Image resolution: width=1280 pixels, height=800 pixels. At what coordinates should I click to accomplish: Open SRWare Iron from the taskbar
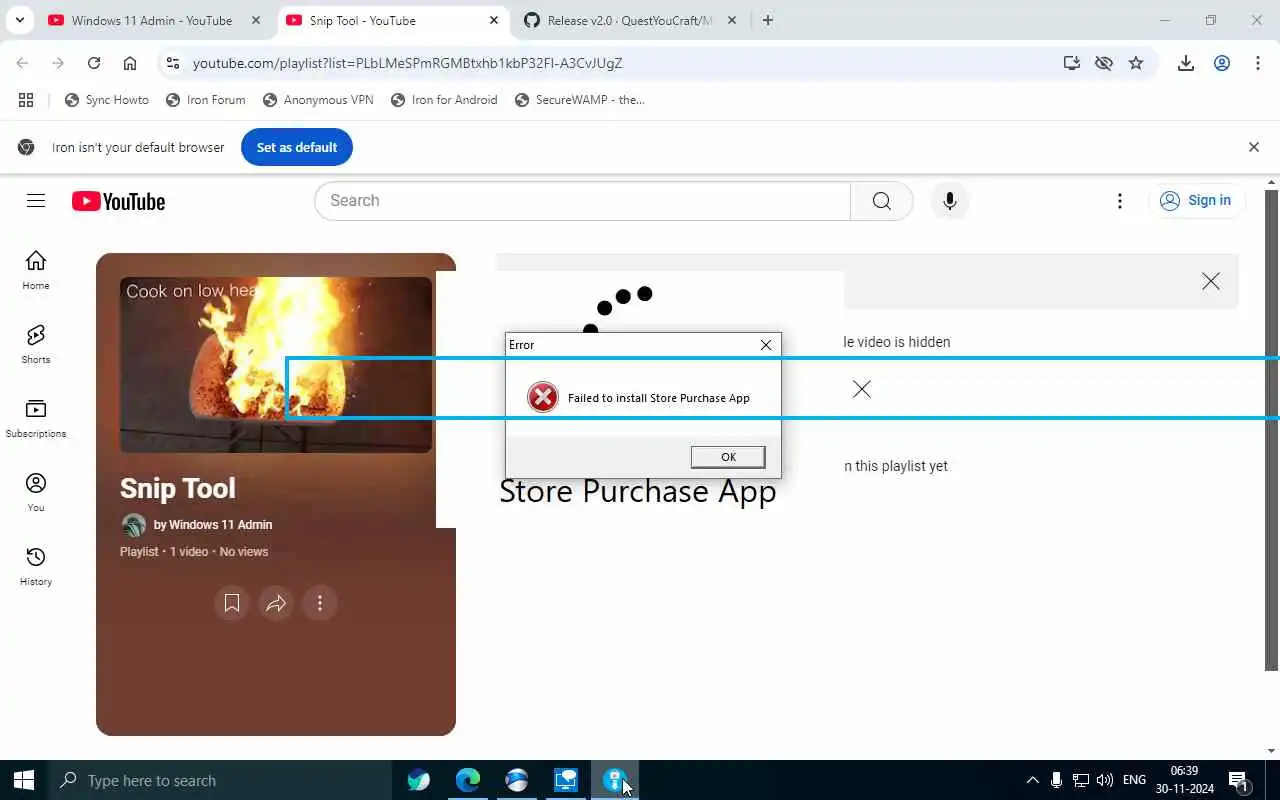click(x=517, y=780)
